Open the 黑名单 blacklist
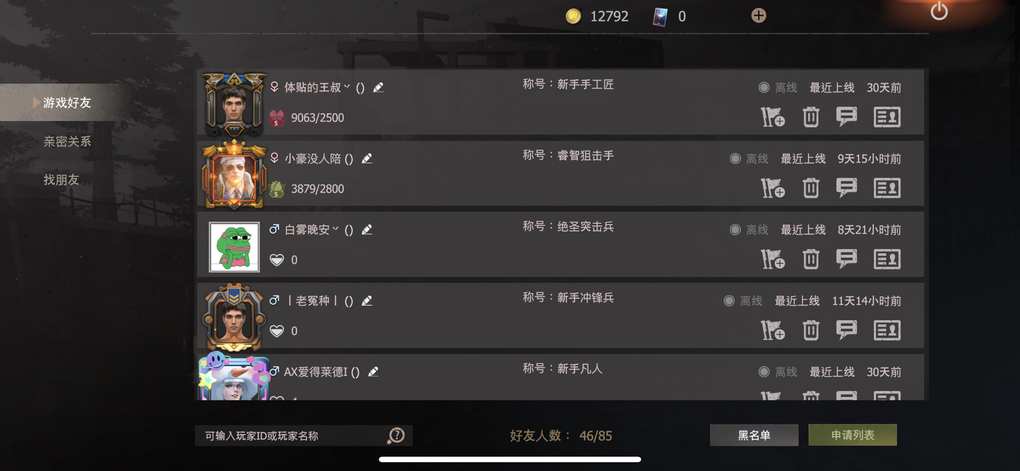Image resolution: width=1020 pixels, height=471 pixels. pos(754,435)
